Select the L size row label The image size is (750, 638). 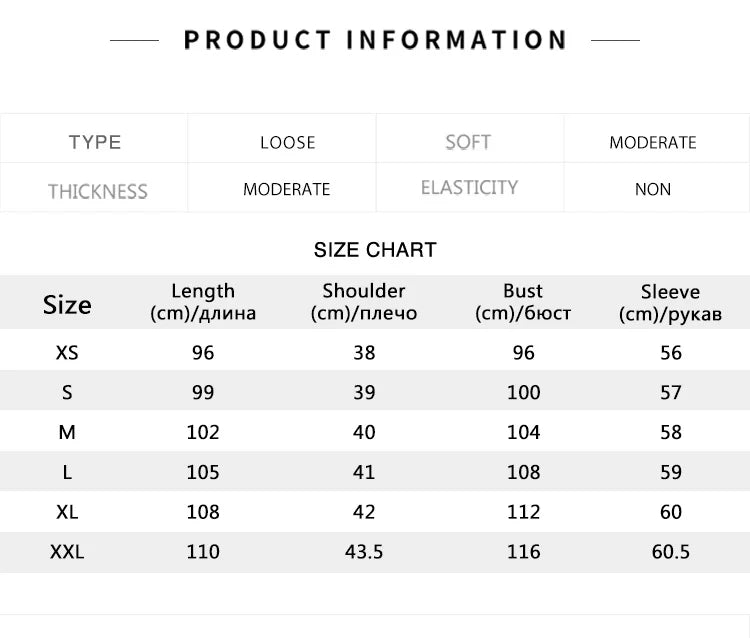pyautogui.click(x=67, y=472)
